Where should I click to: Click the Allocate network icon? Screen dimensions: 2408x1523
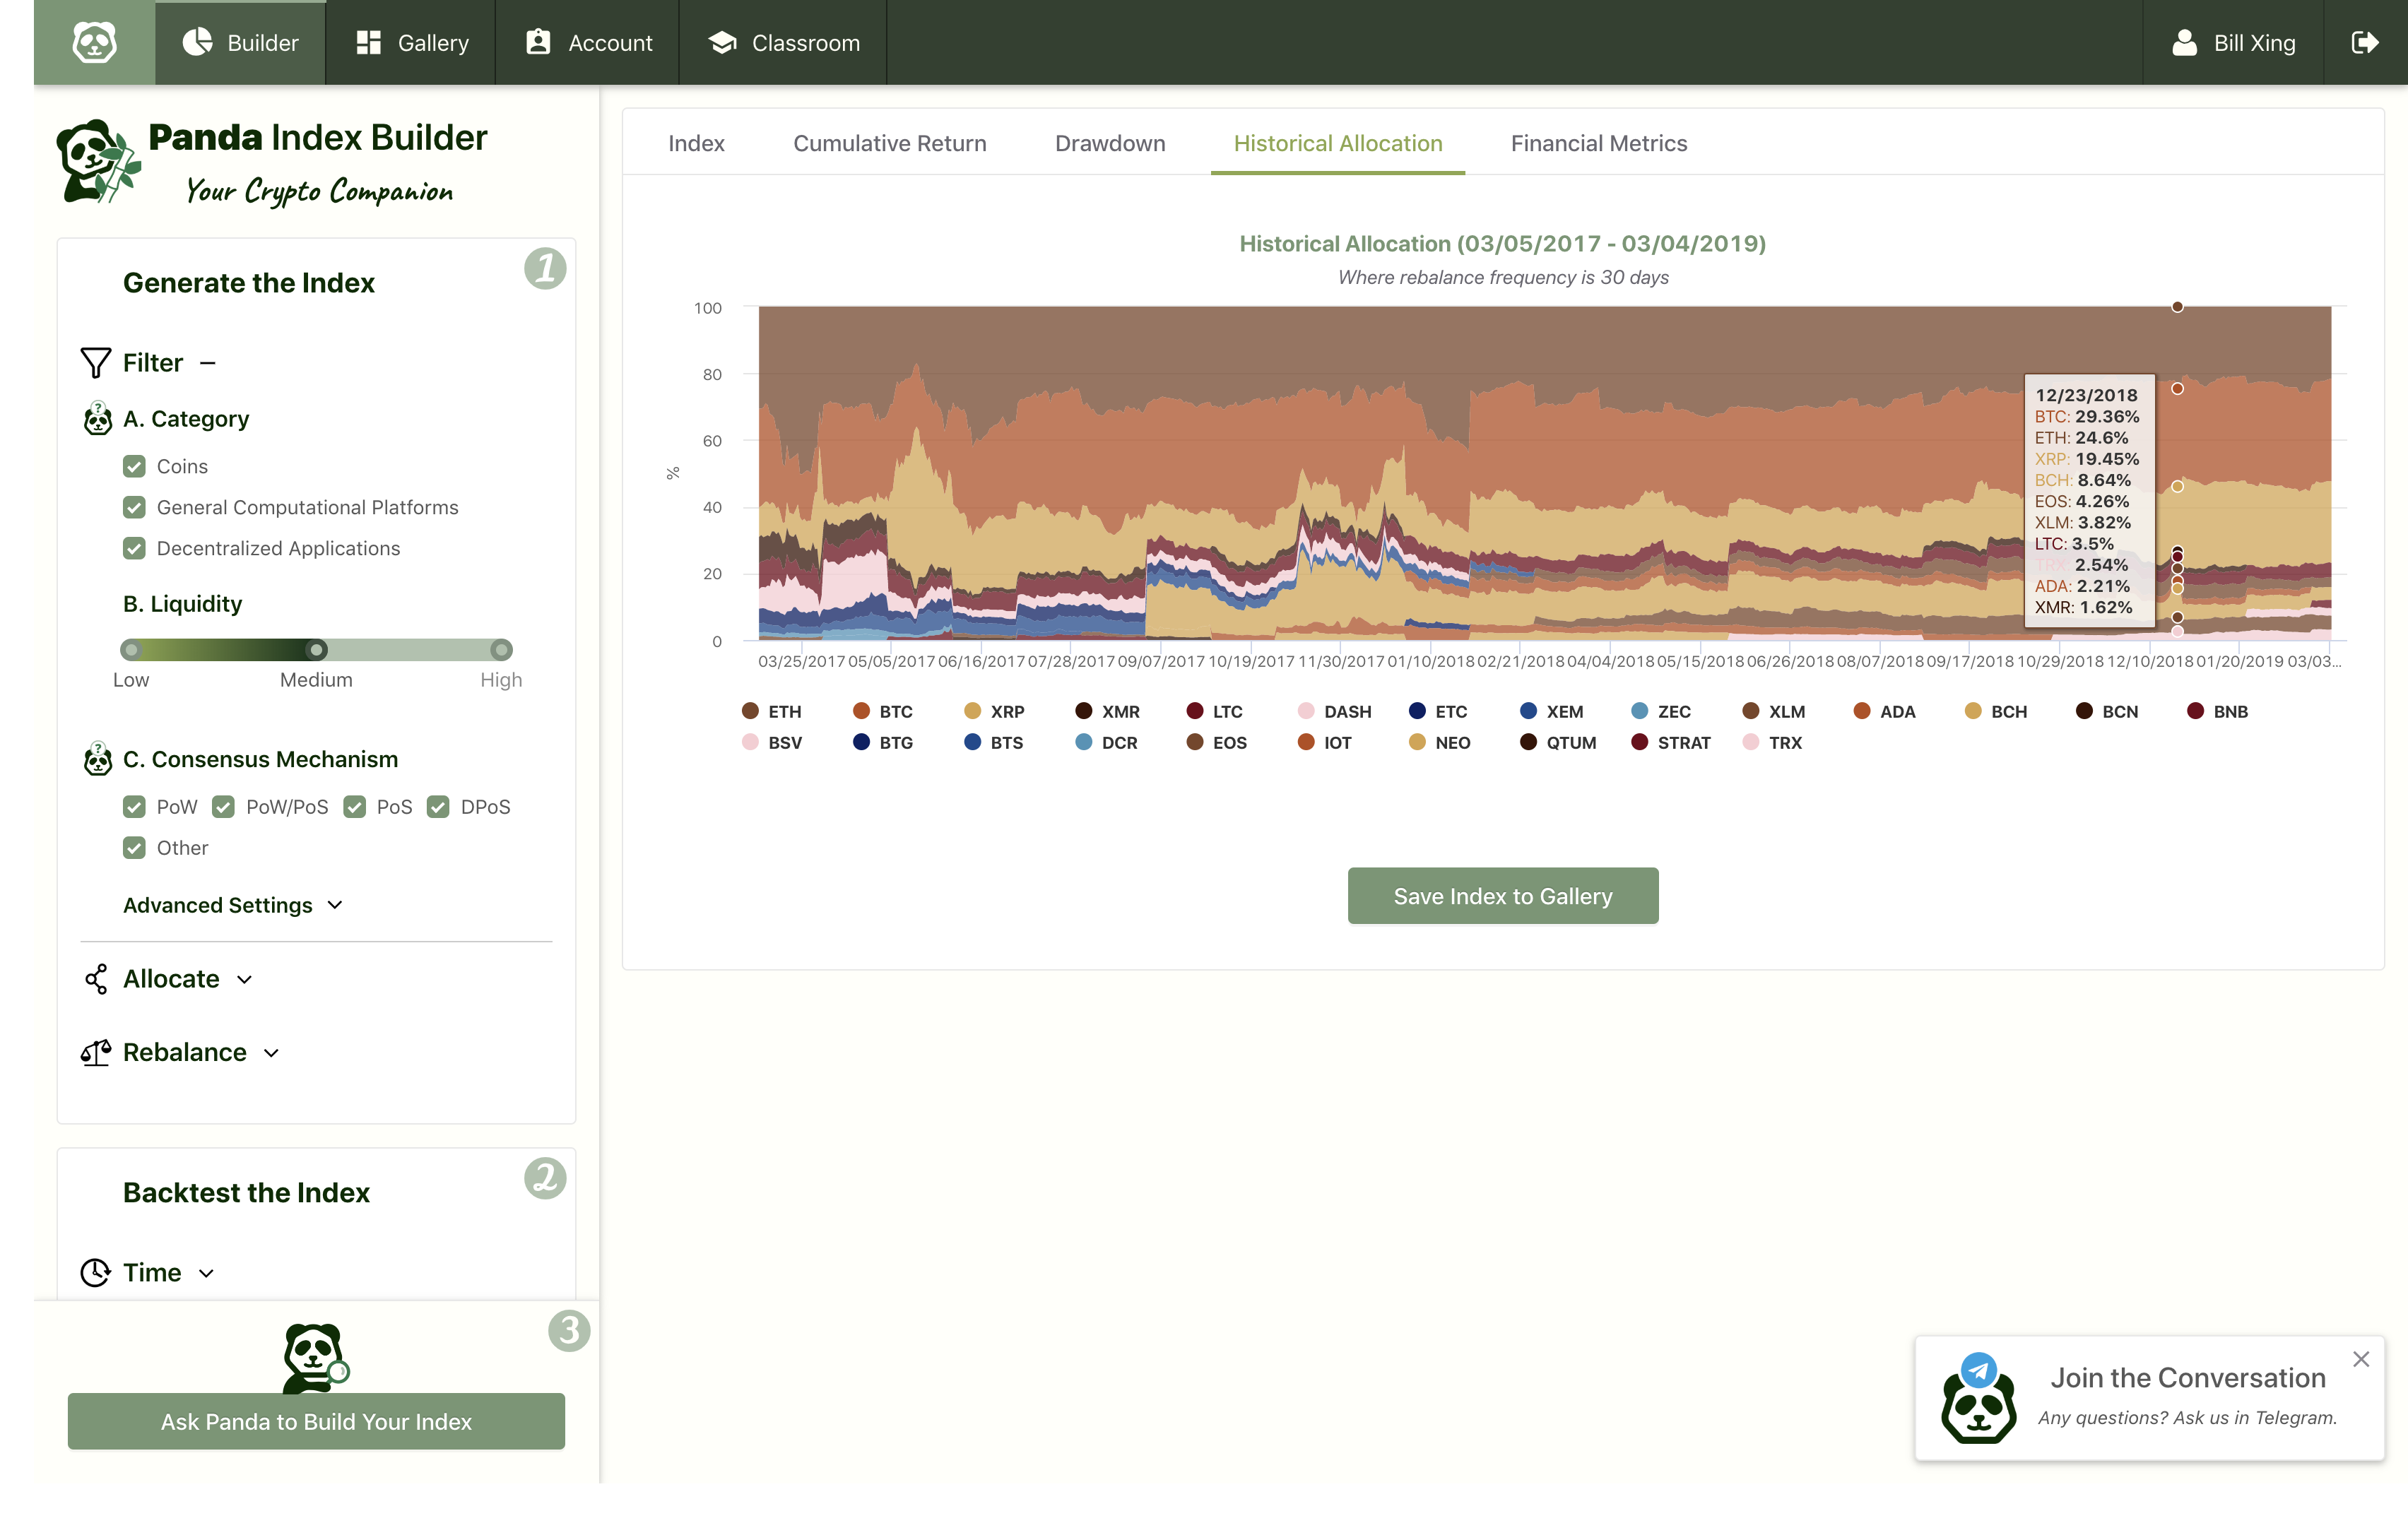pyautogui.click(x=97, y=979)
